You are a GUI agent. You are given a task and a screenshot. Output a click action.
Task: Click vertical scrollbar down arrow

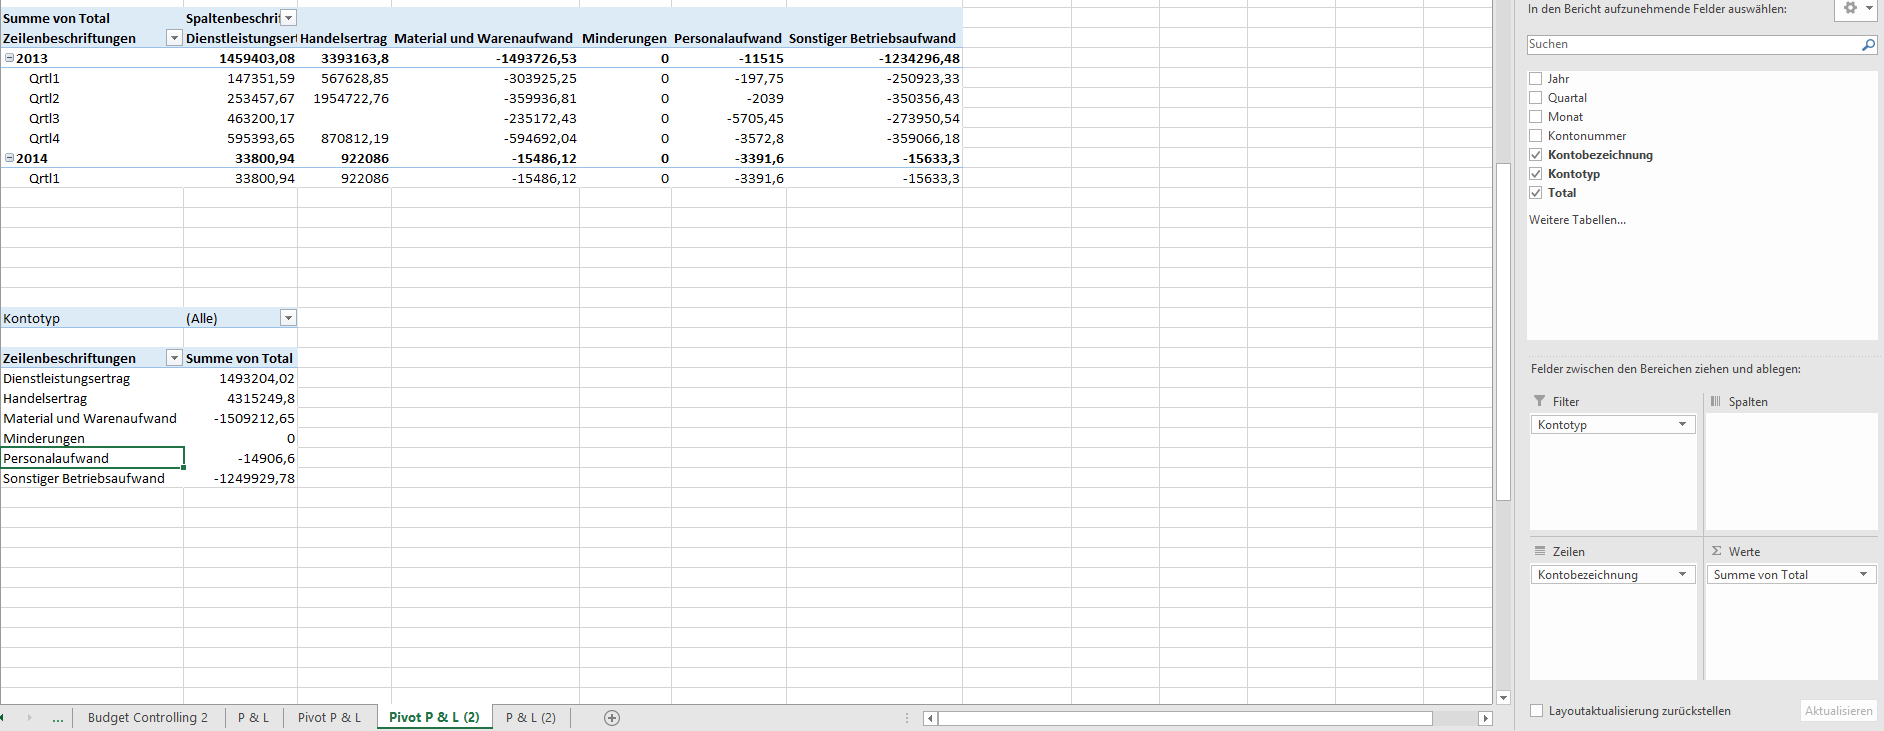click(x=1503, y=697)
